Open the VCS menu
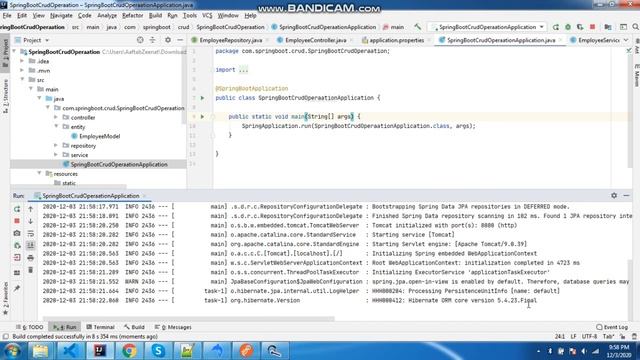640x360 pixels. pyautogui.click(x=207, y=16)
